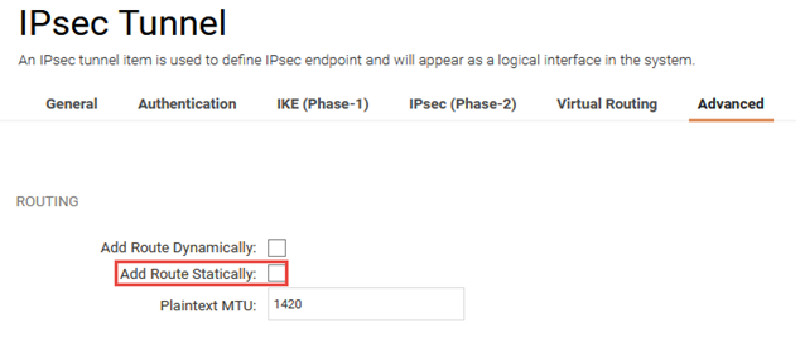This screenshot has height=364, width=796.
Task: Go to the IPsec (Phase-2) tab
Action: coord(462,104)
